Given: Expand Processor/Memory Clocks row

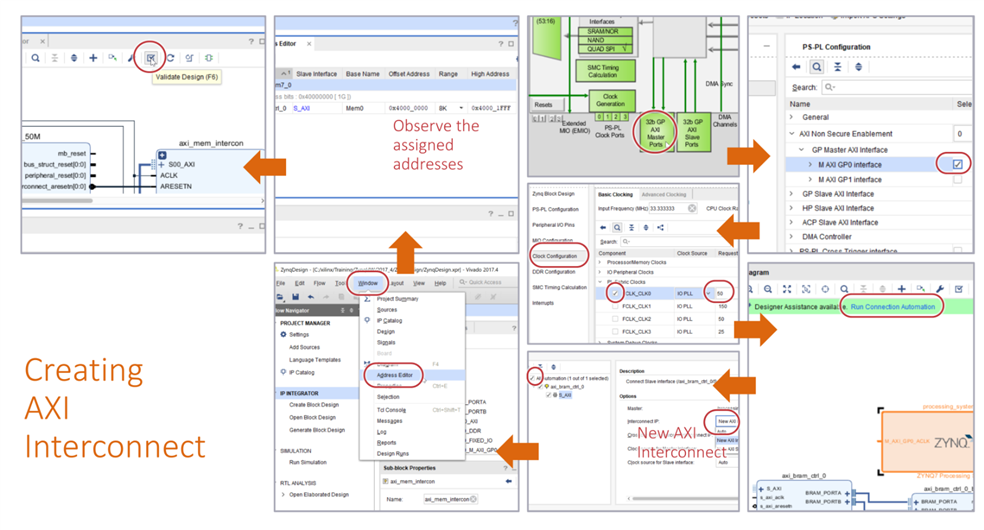Looking at the screenshot, I should (599, 262).
